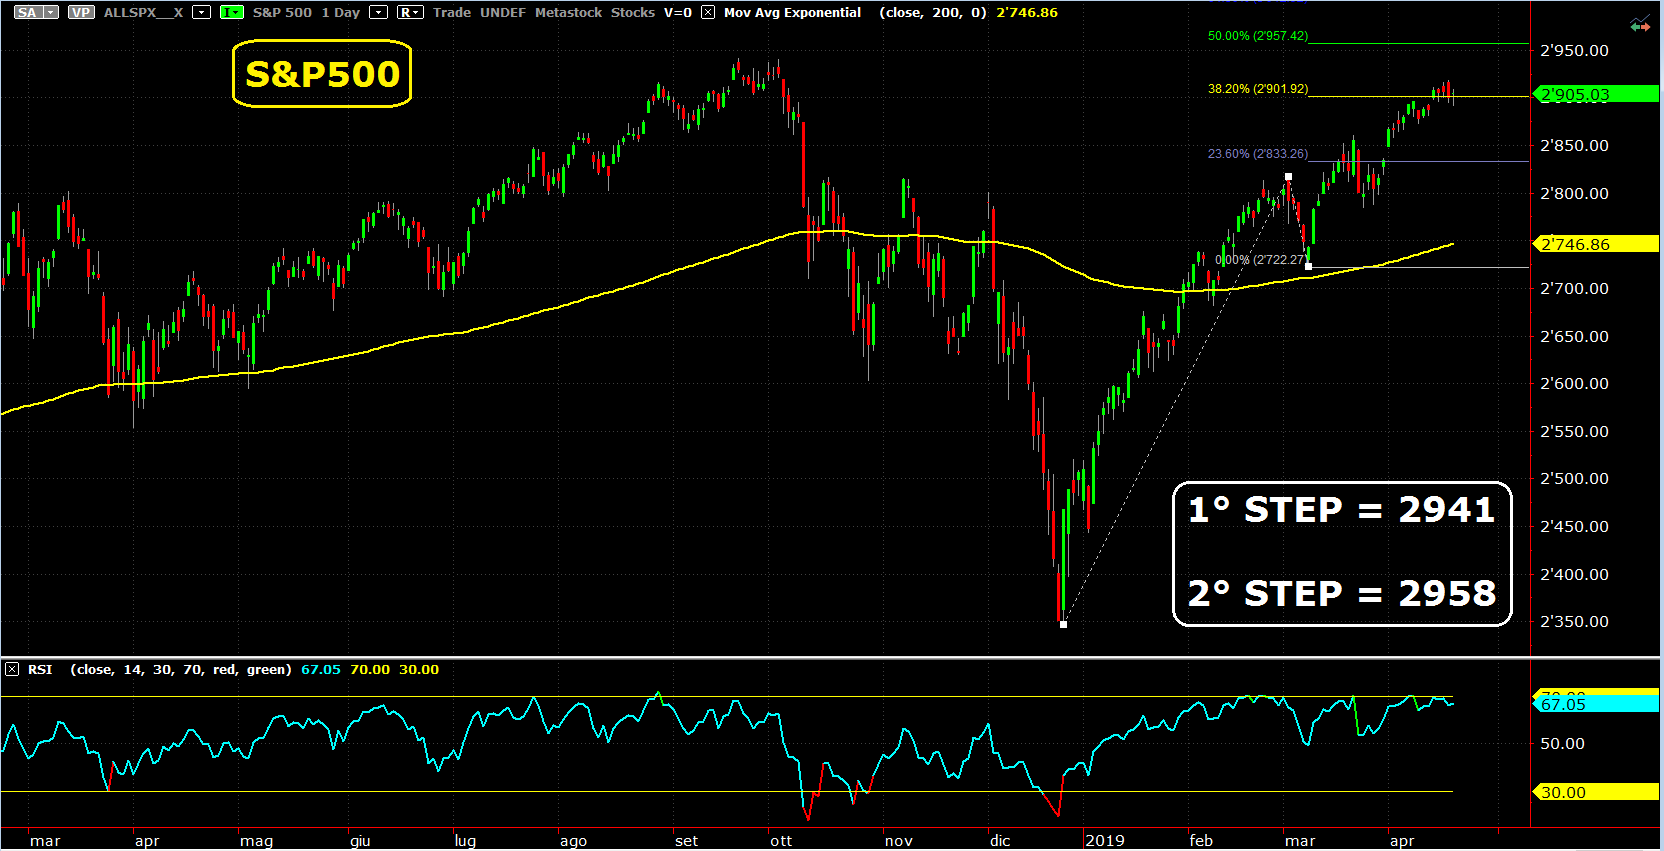
Task: Click the UNDEF label
Action: pos(503,13)
